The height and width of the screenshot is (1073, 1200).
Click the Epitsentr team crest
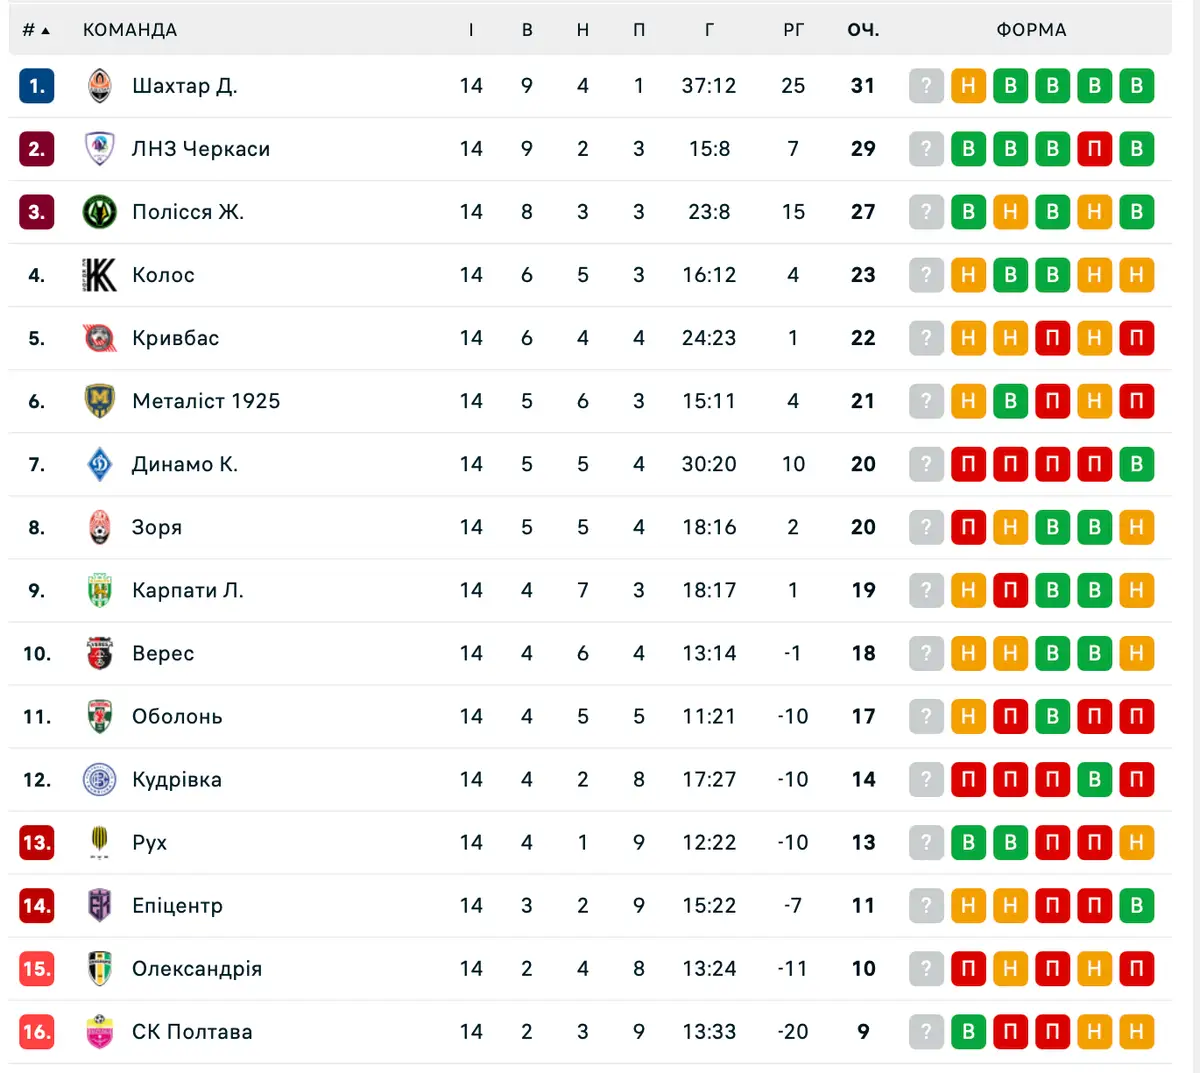coord(99,905)
